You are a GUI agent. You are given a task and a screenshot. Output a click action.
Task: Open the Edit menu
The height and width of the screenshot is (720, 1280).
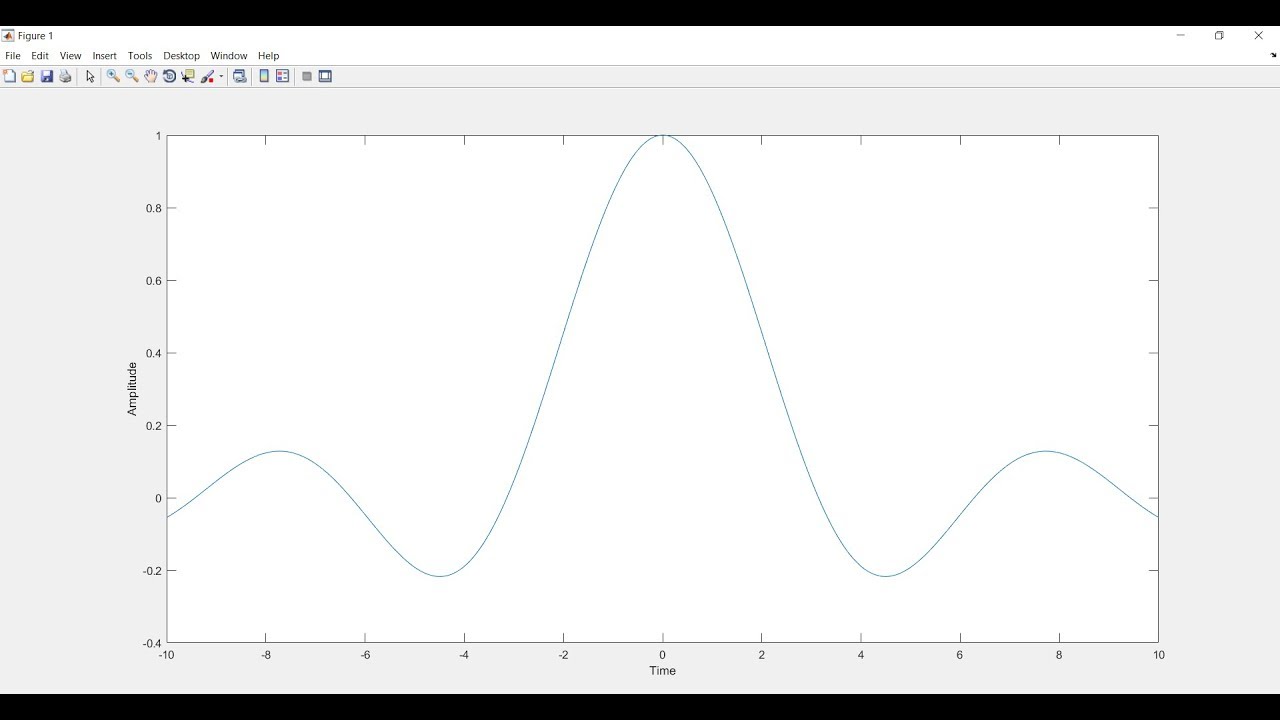40,56
